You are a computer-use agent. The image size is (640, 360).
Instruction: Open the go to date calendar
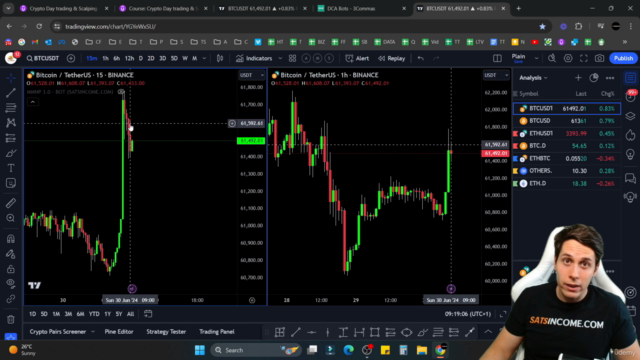click(x=148, y=314)
